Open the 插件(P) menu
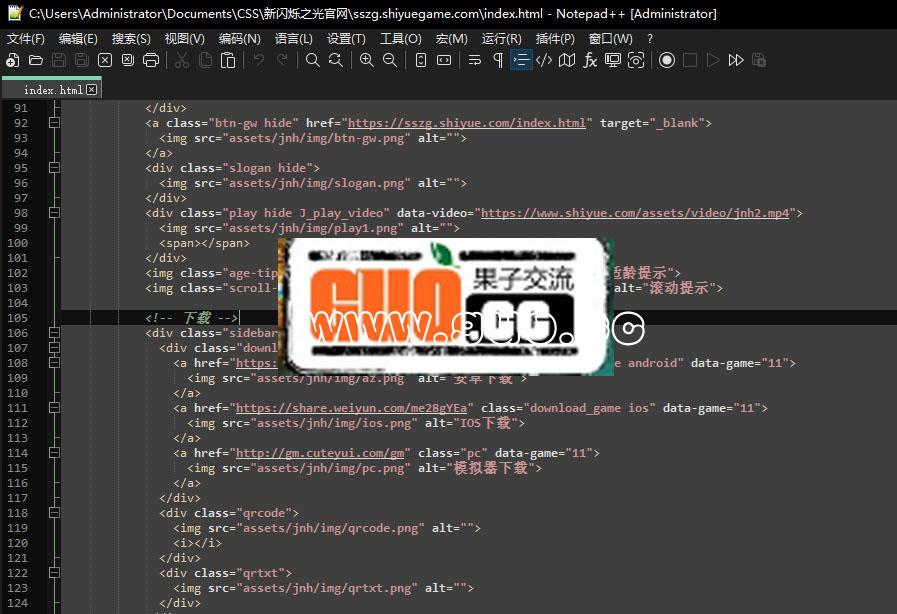Viewport: 897px width, 614px height. click(x=555, y=39)
